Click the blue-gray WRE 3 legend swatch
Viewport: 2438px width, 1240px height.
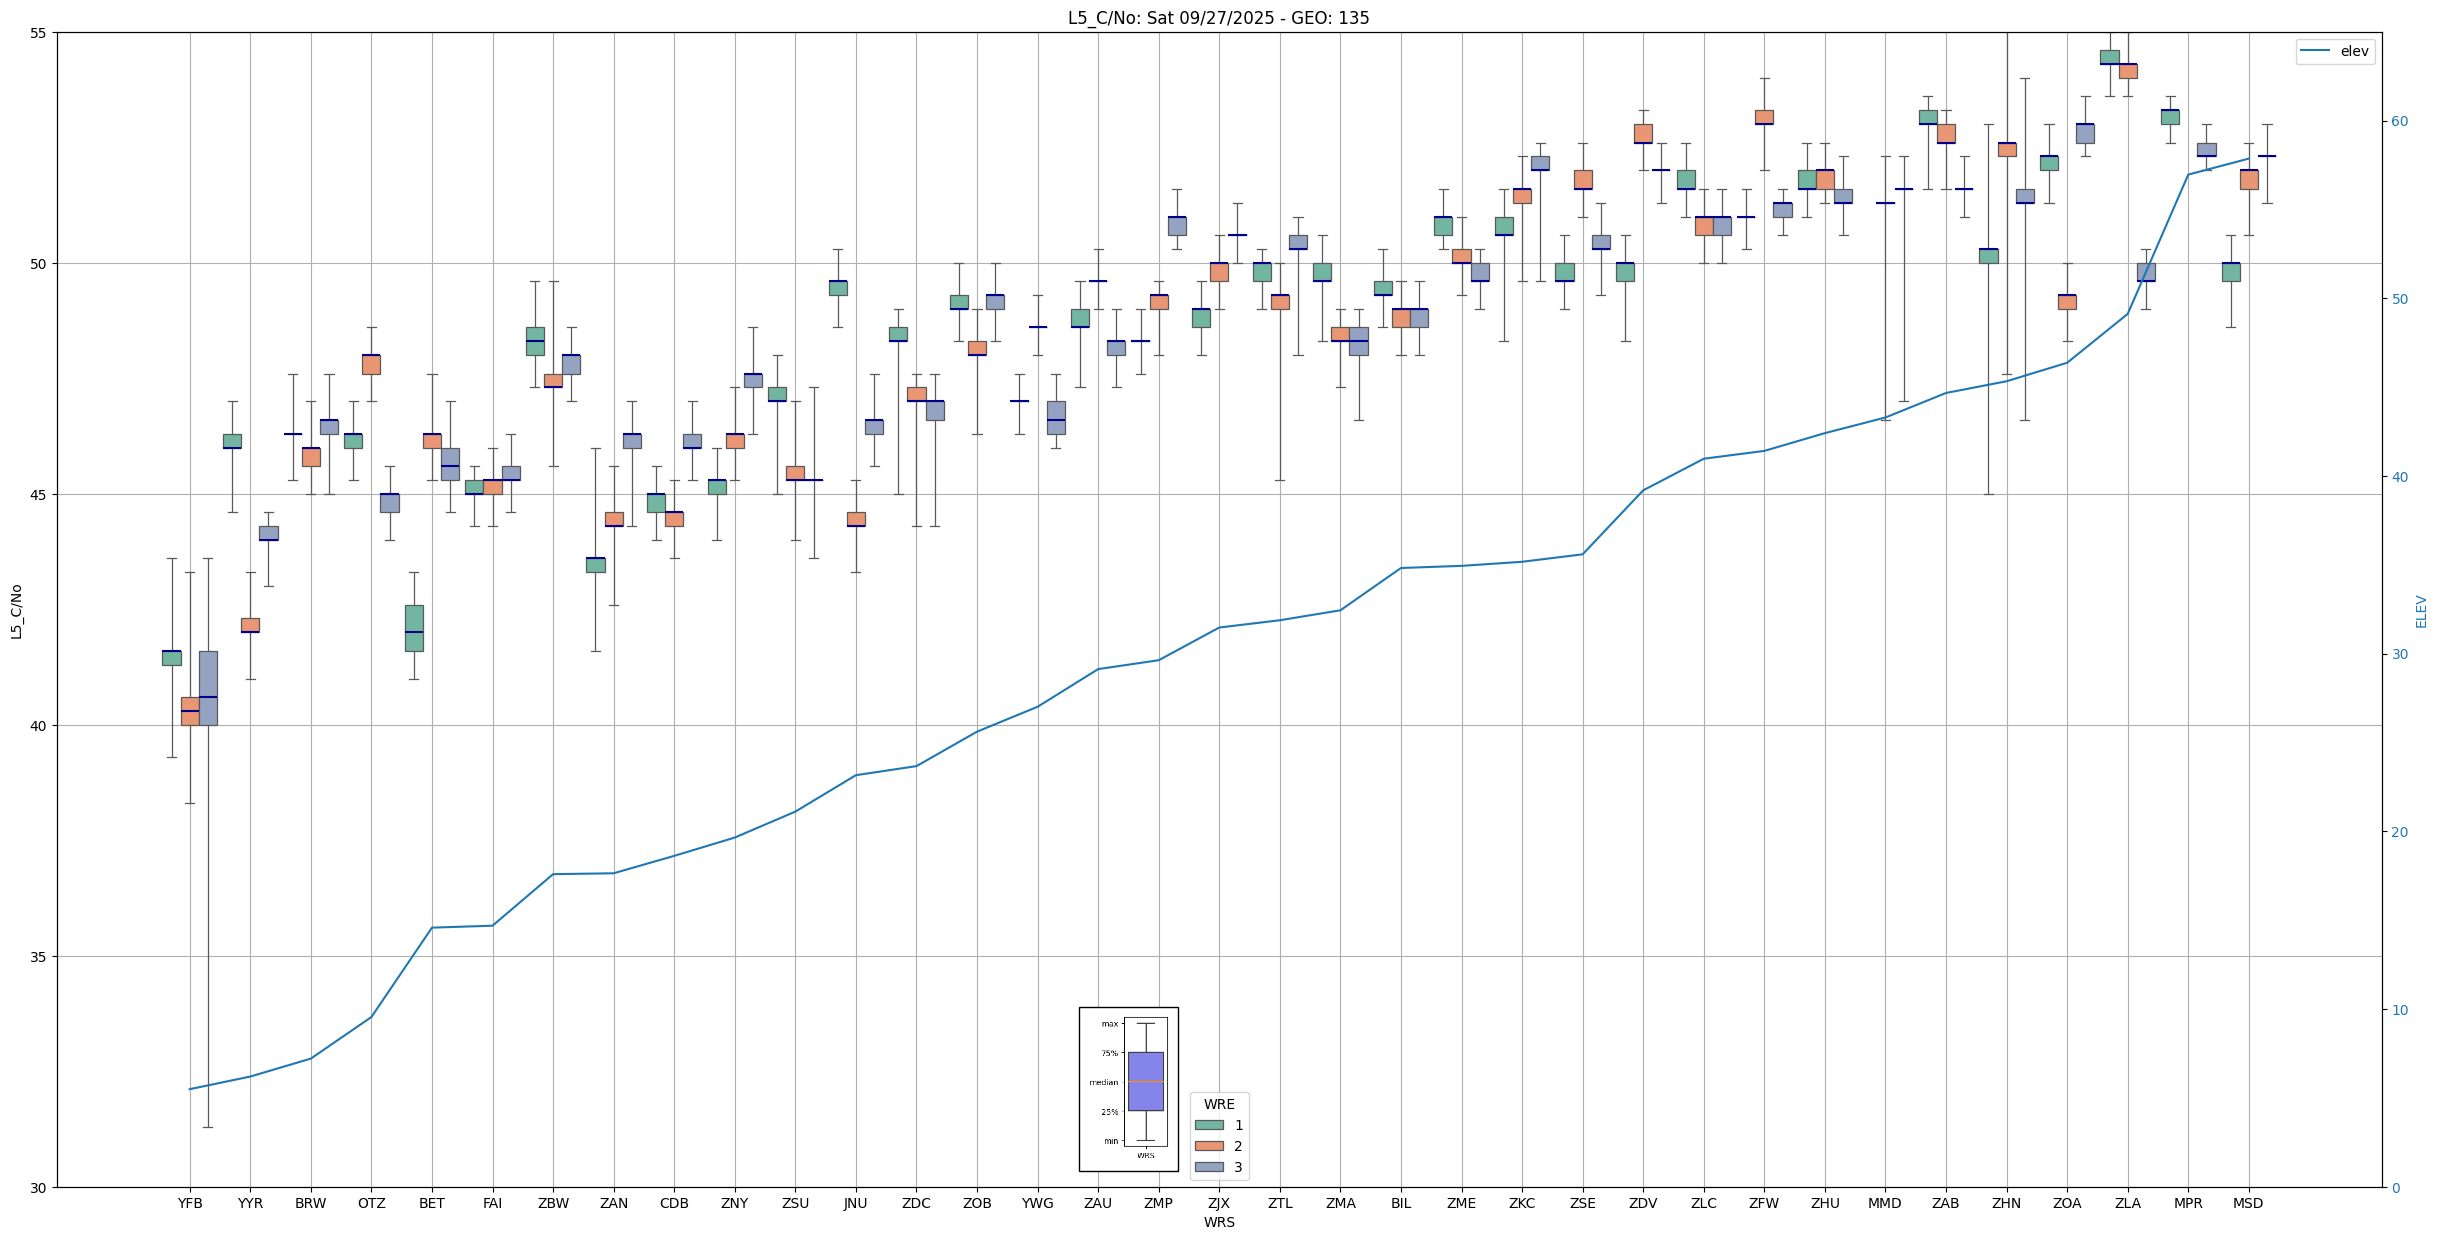pos(1209,1167)
